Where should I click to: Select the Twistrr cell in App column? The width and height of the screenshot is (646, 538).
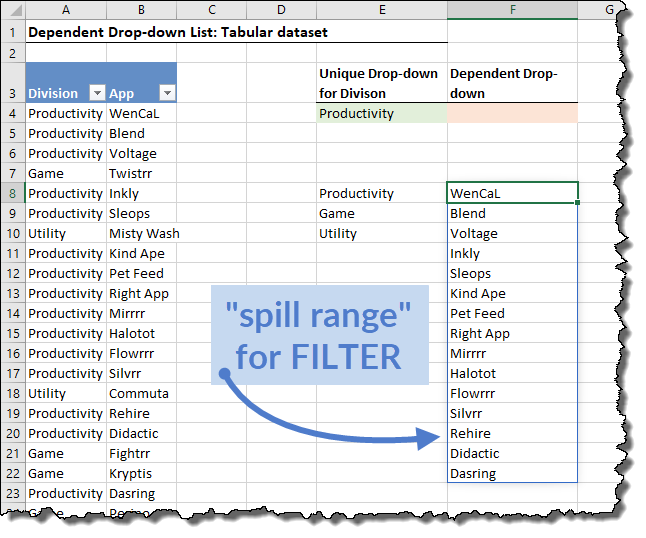pyautogui.click(x=141, y=173)
